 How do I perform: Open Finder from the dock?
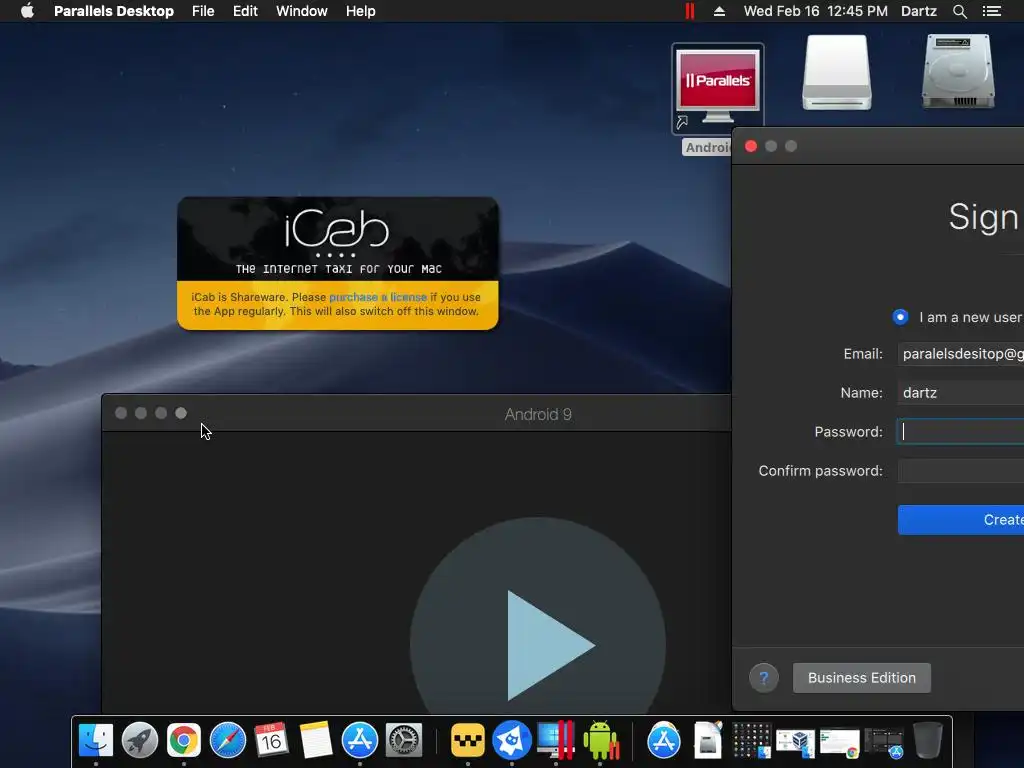coord(96,740)
